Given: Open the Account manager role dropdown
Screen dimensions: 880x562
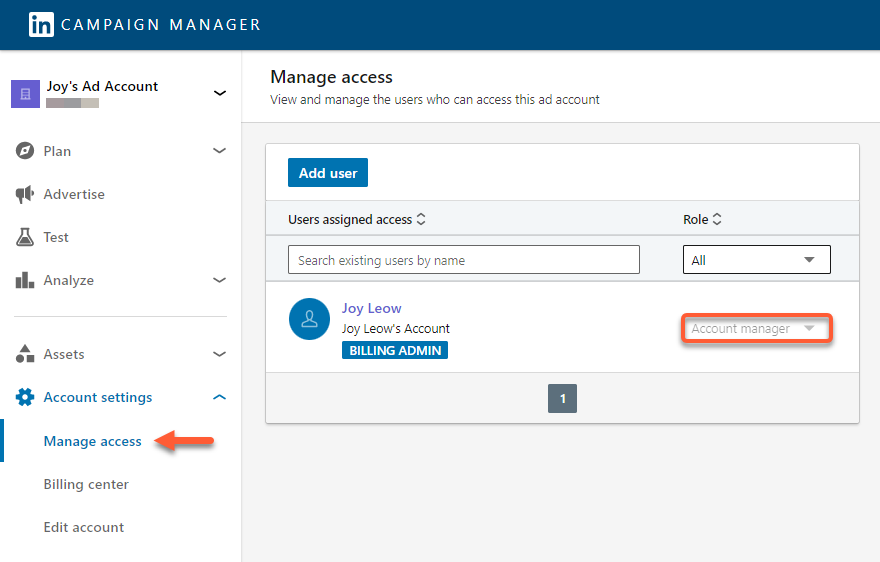Looking at the screenshot, I should click(756, 329).
